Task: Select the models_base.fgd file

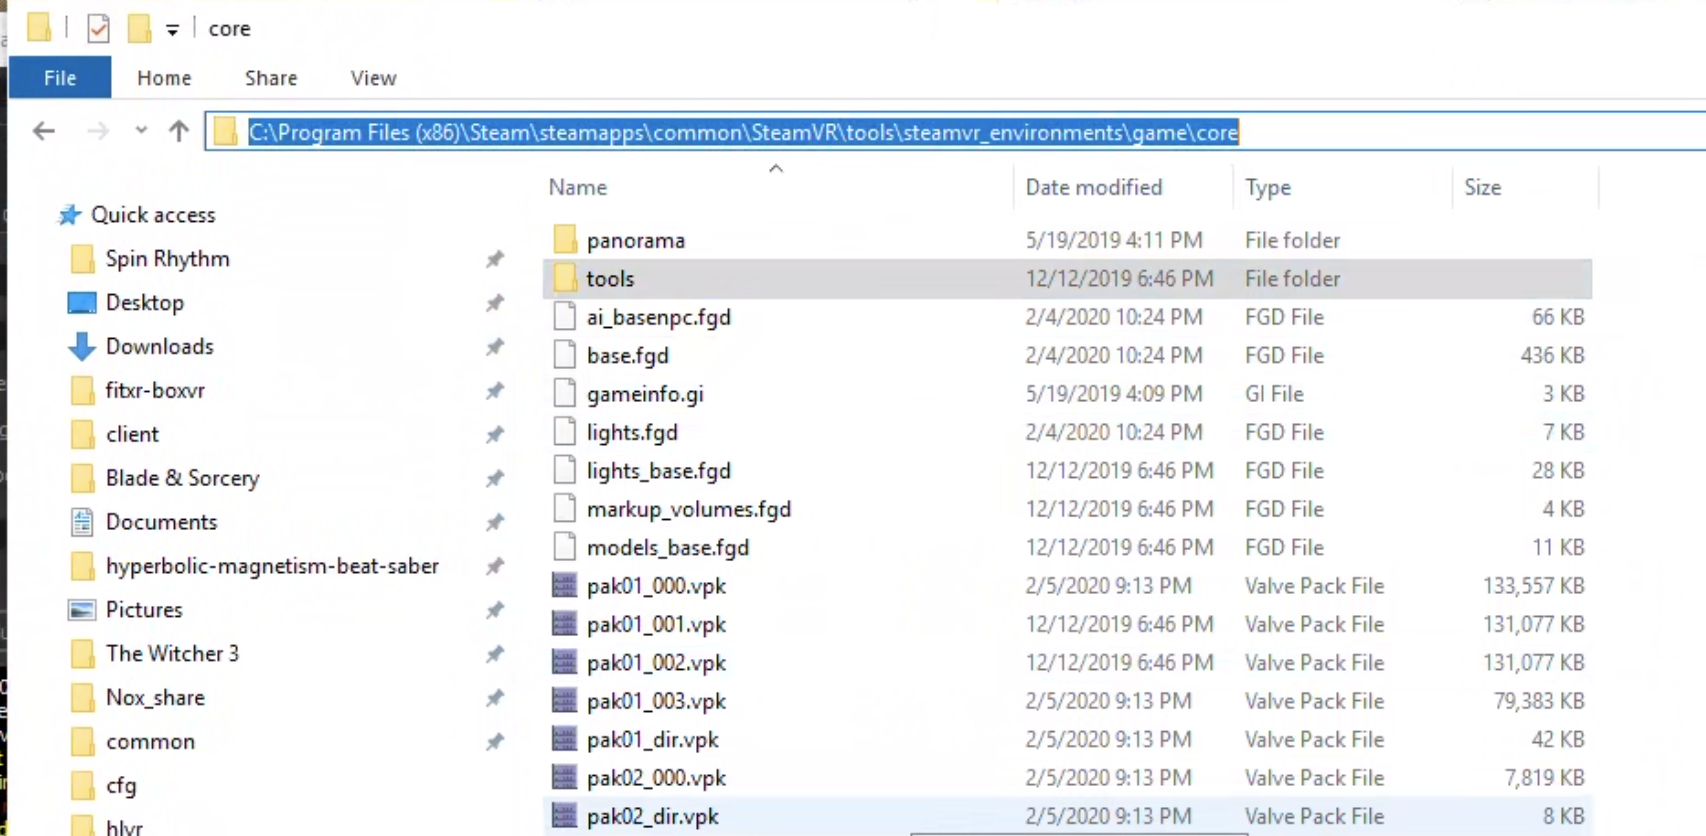Action: pyautogui.click(x=1067, y=548)
